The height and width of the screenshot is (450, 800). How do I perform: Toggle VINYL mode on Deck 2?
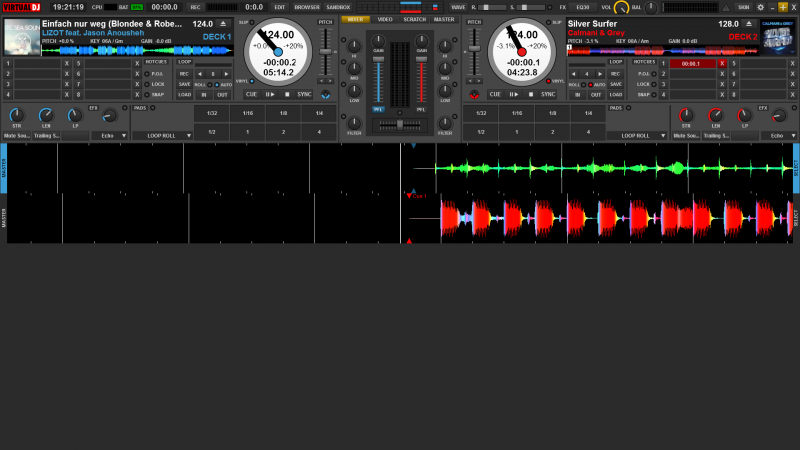coord(548,81)
